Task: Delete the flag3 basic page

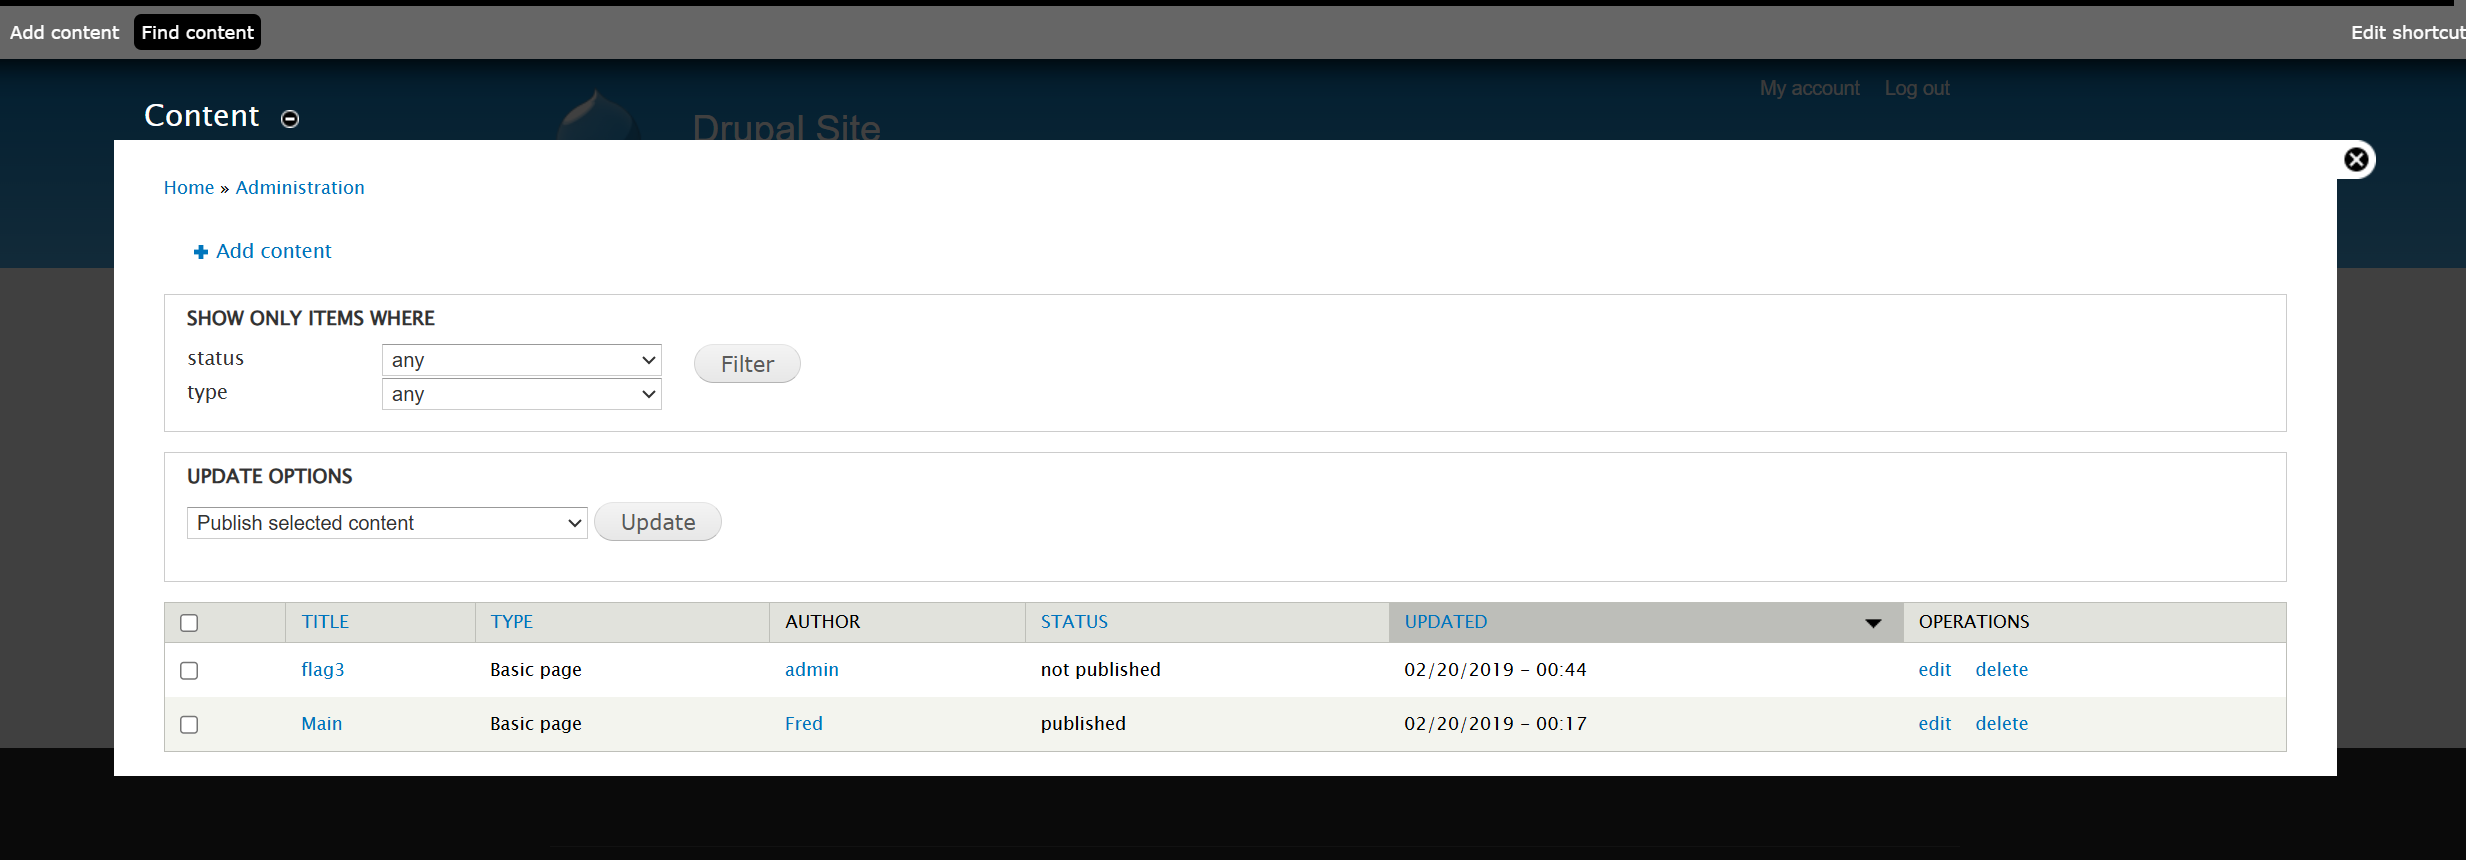Action: [2001, 670]
